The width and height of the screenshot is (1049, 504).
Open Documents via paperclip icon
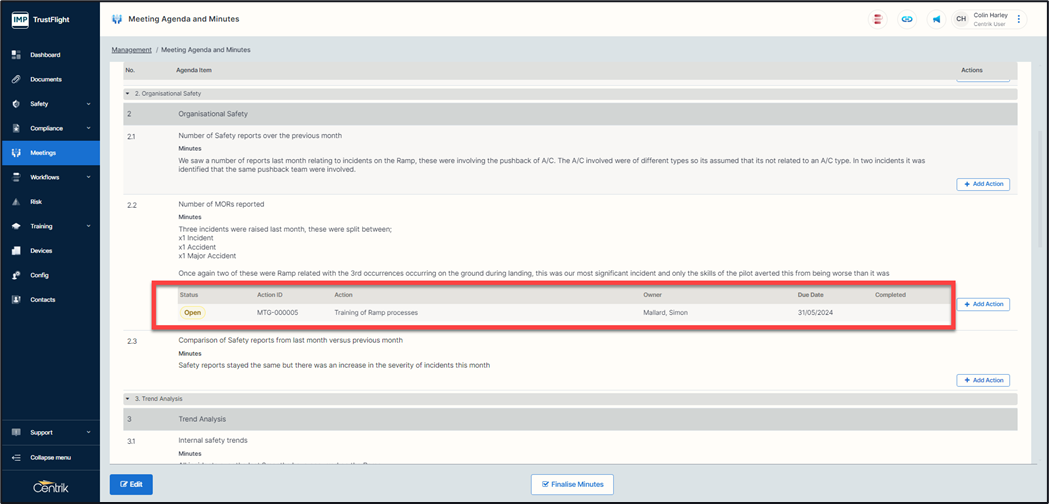(16, 79)
